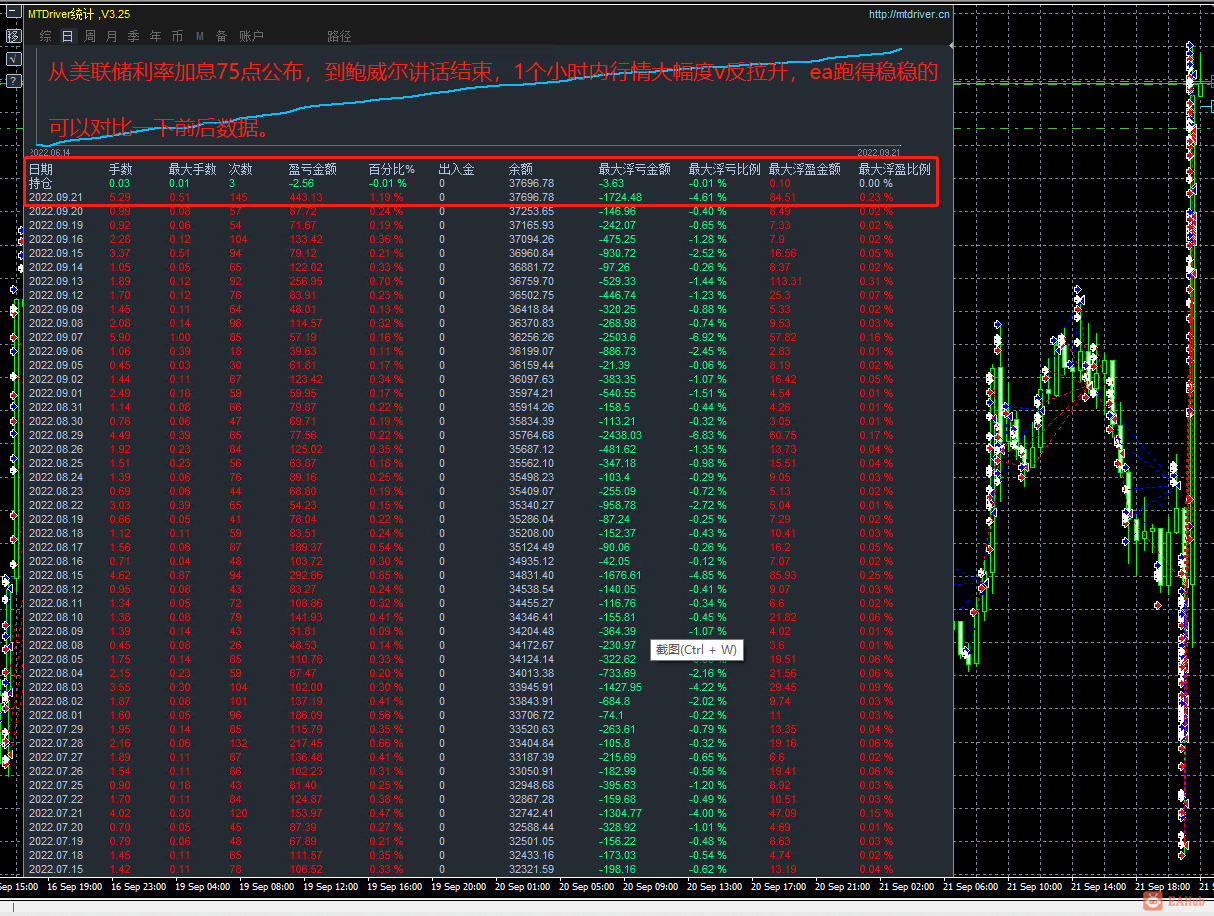Screen dimensions: 1214x916
Task: Select the 2022.09.15 date row
Action: click(55, 254)
